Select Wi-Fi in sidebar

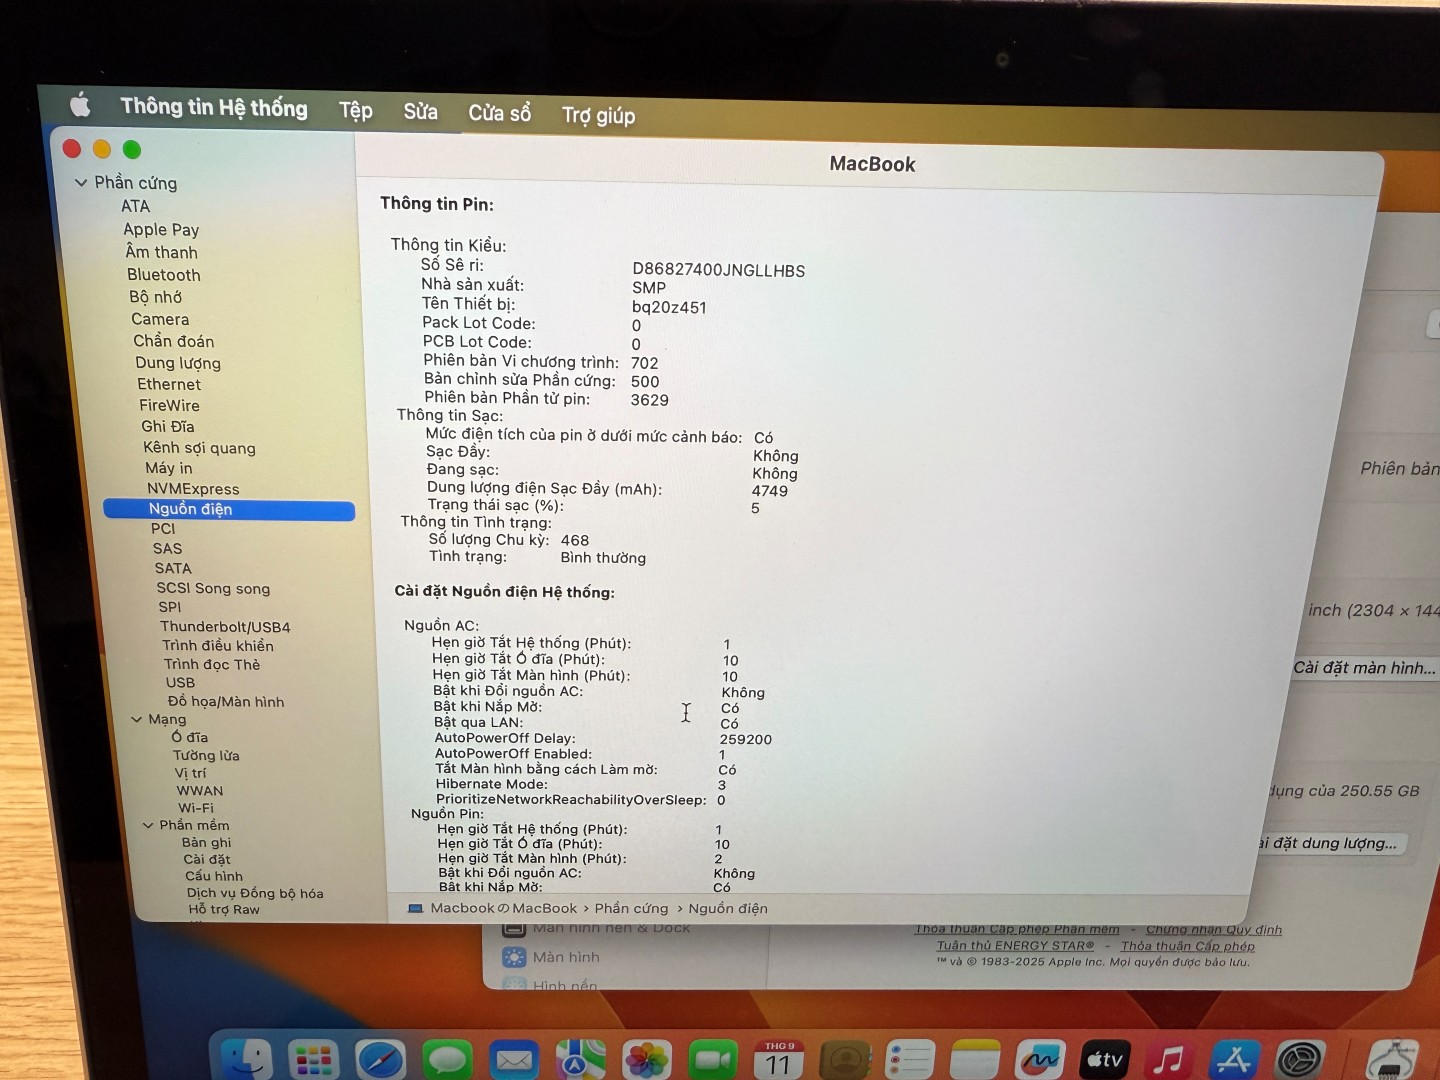196,808
